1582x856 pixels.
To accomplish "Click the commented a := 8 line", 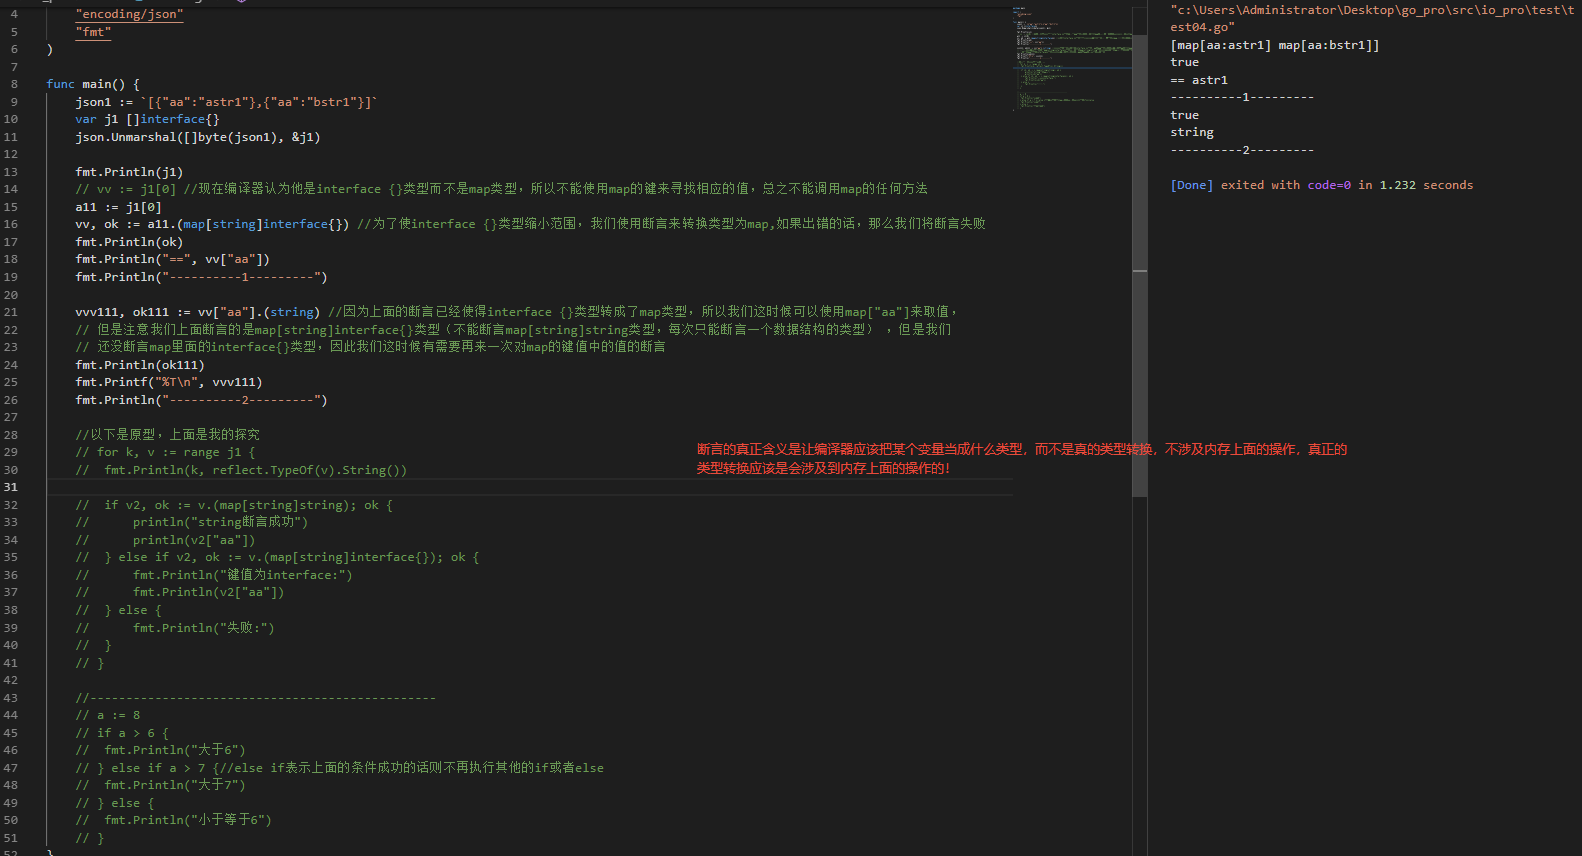I will (108, 715).
